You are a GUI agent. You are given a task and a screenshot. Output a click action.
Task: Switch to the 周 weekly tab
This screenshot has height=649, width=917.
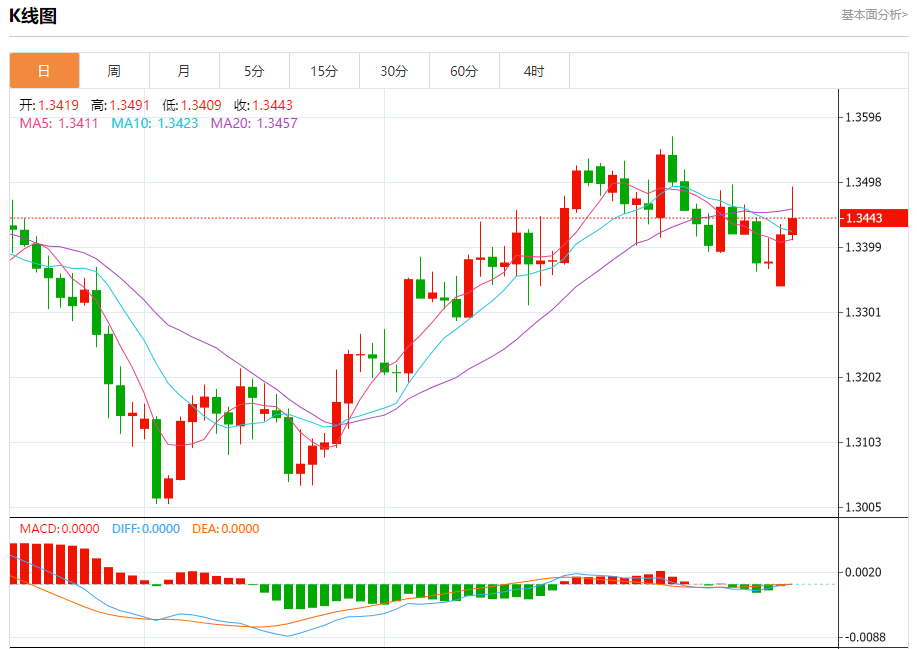(x=115, y=71)
